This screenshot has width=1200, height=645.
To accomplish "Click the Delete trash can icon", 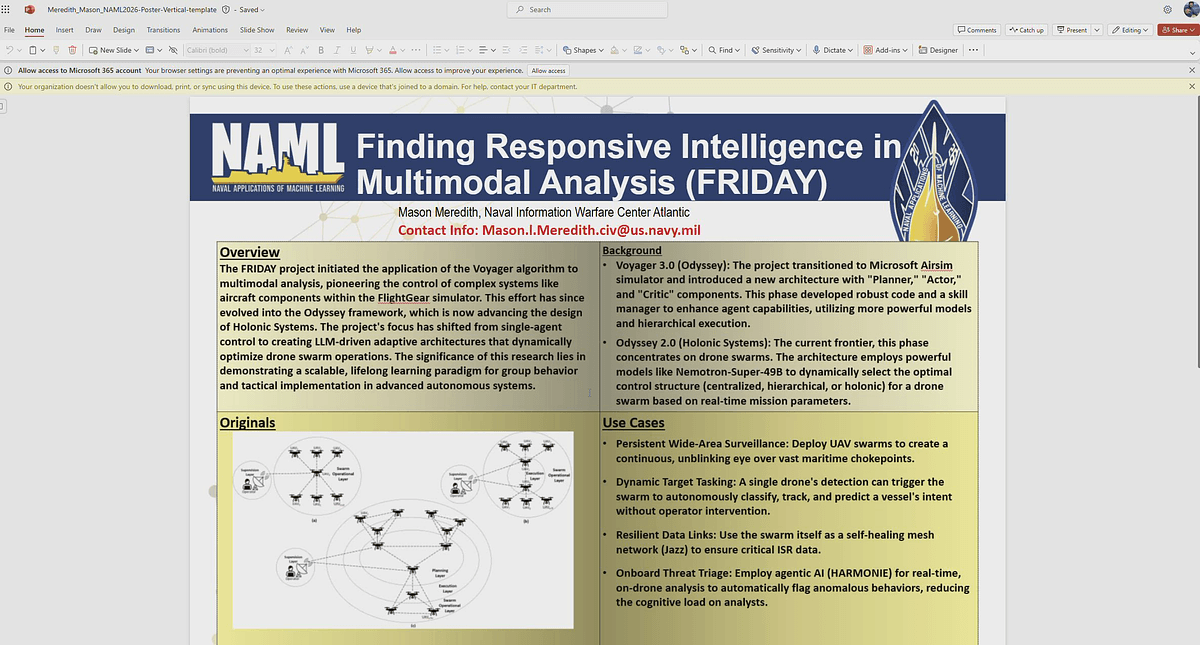I will coord(72,49).
